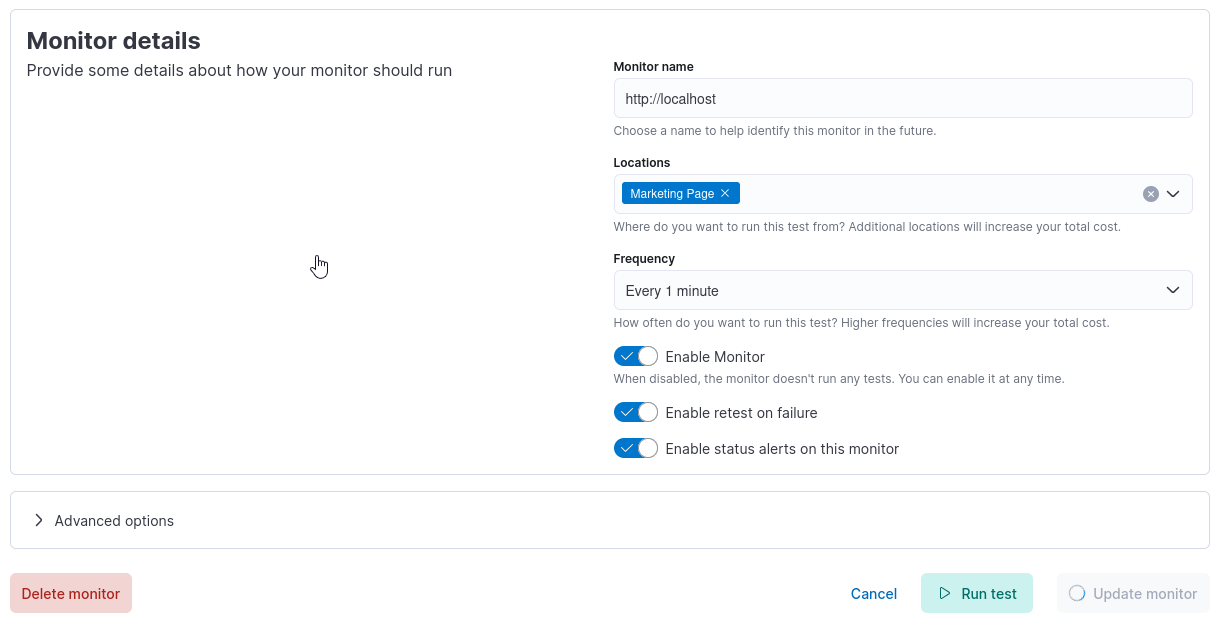Click the Cancel link
The width and height of the screenshot is (1216, 619).
[874, 593]
